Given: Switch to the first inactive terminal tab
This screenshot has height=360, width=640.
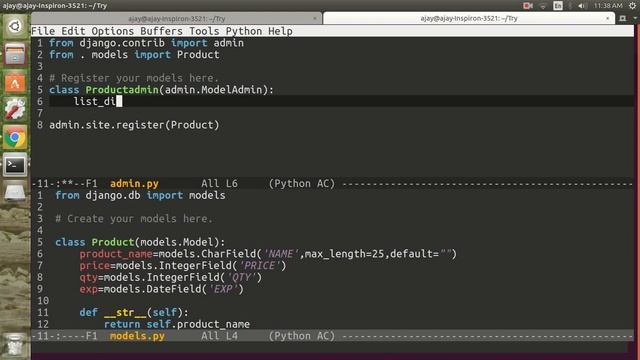Looking at the screenshot, I should pyautogui.click(x=176, y=19).
